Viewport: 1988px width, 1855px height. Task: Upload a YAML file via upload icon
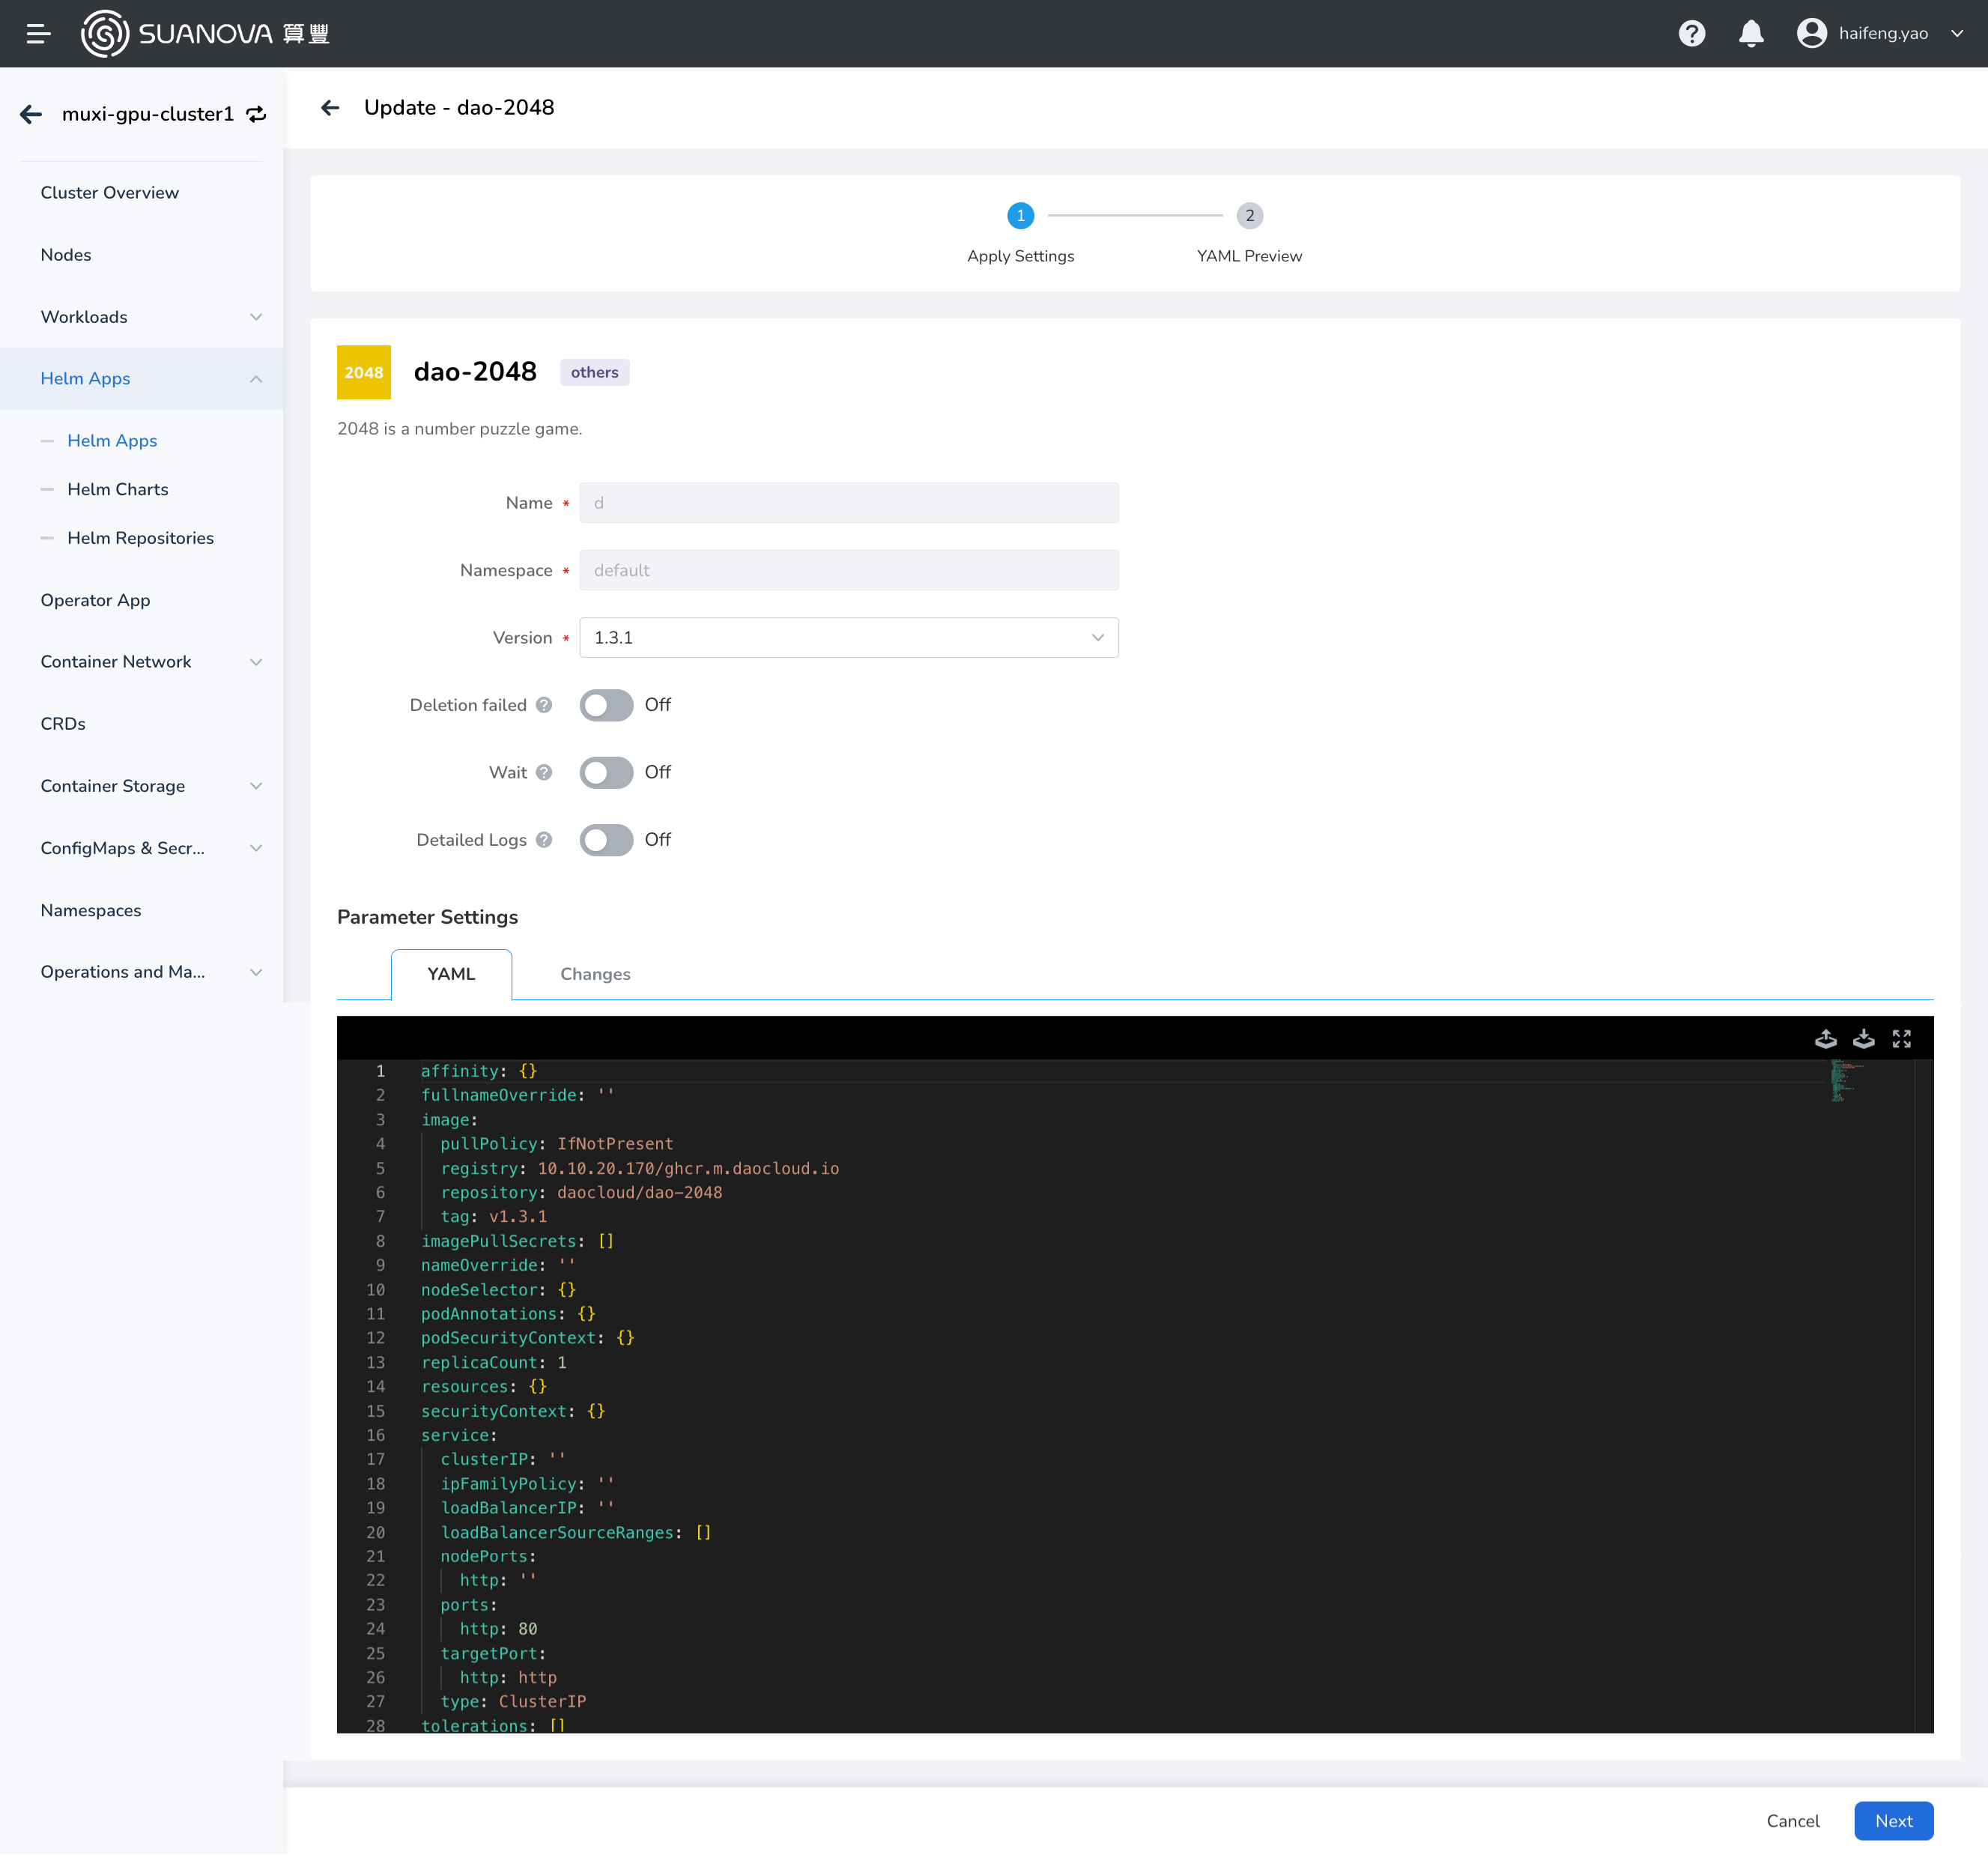click(1826, 1039)
